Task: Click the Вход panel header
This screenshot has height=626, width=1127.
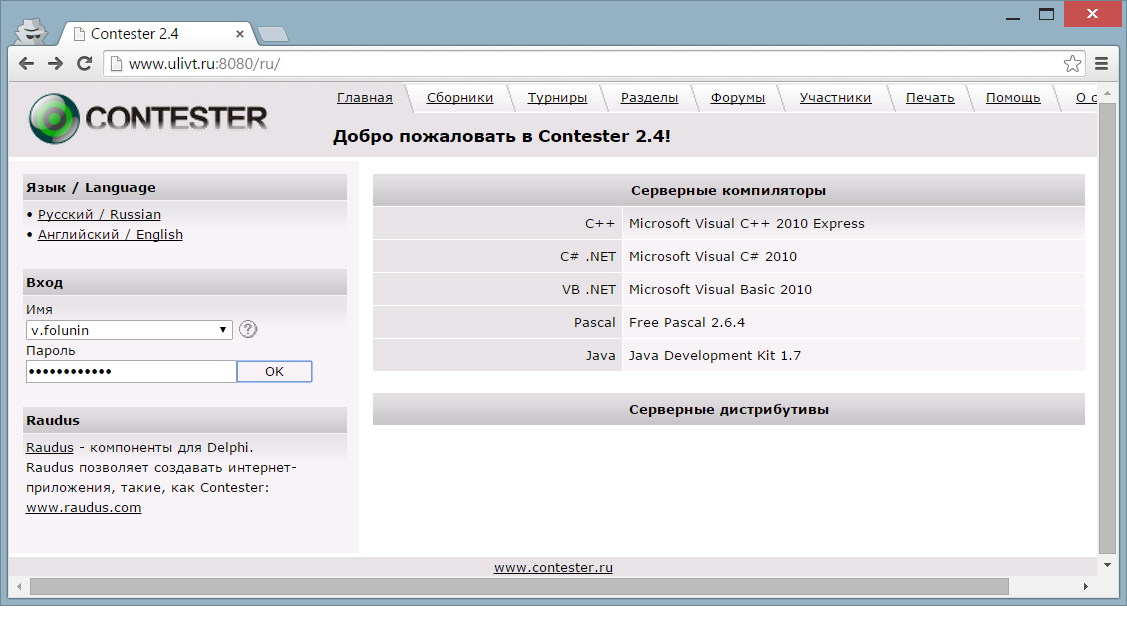Action: [x=185, y=282]
